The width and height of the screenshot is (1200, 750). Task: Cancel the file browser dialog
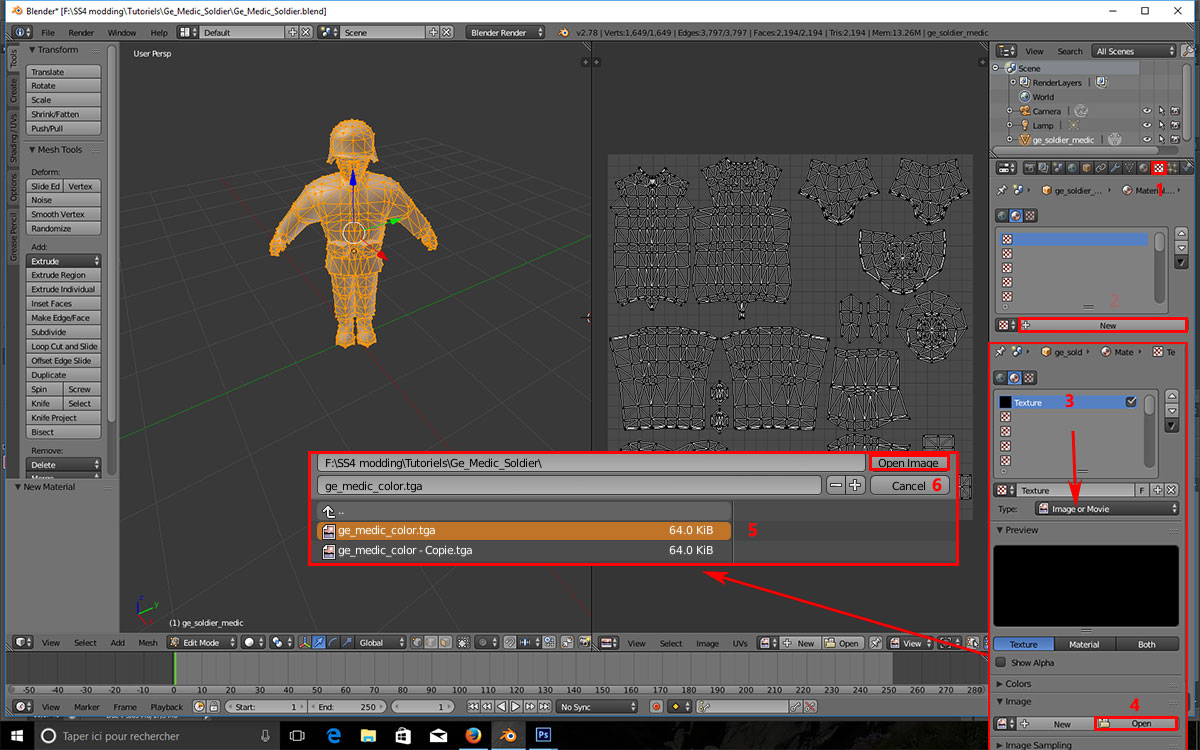click(908, 485)
